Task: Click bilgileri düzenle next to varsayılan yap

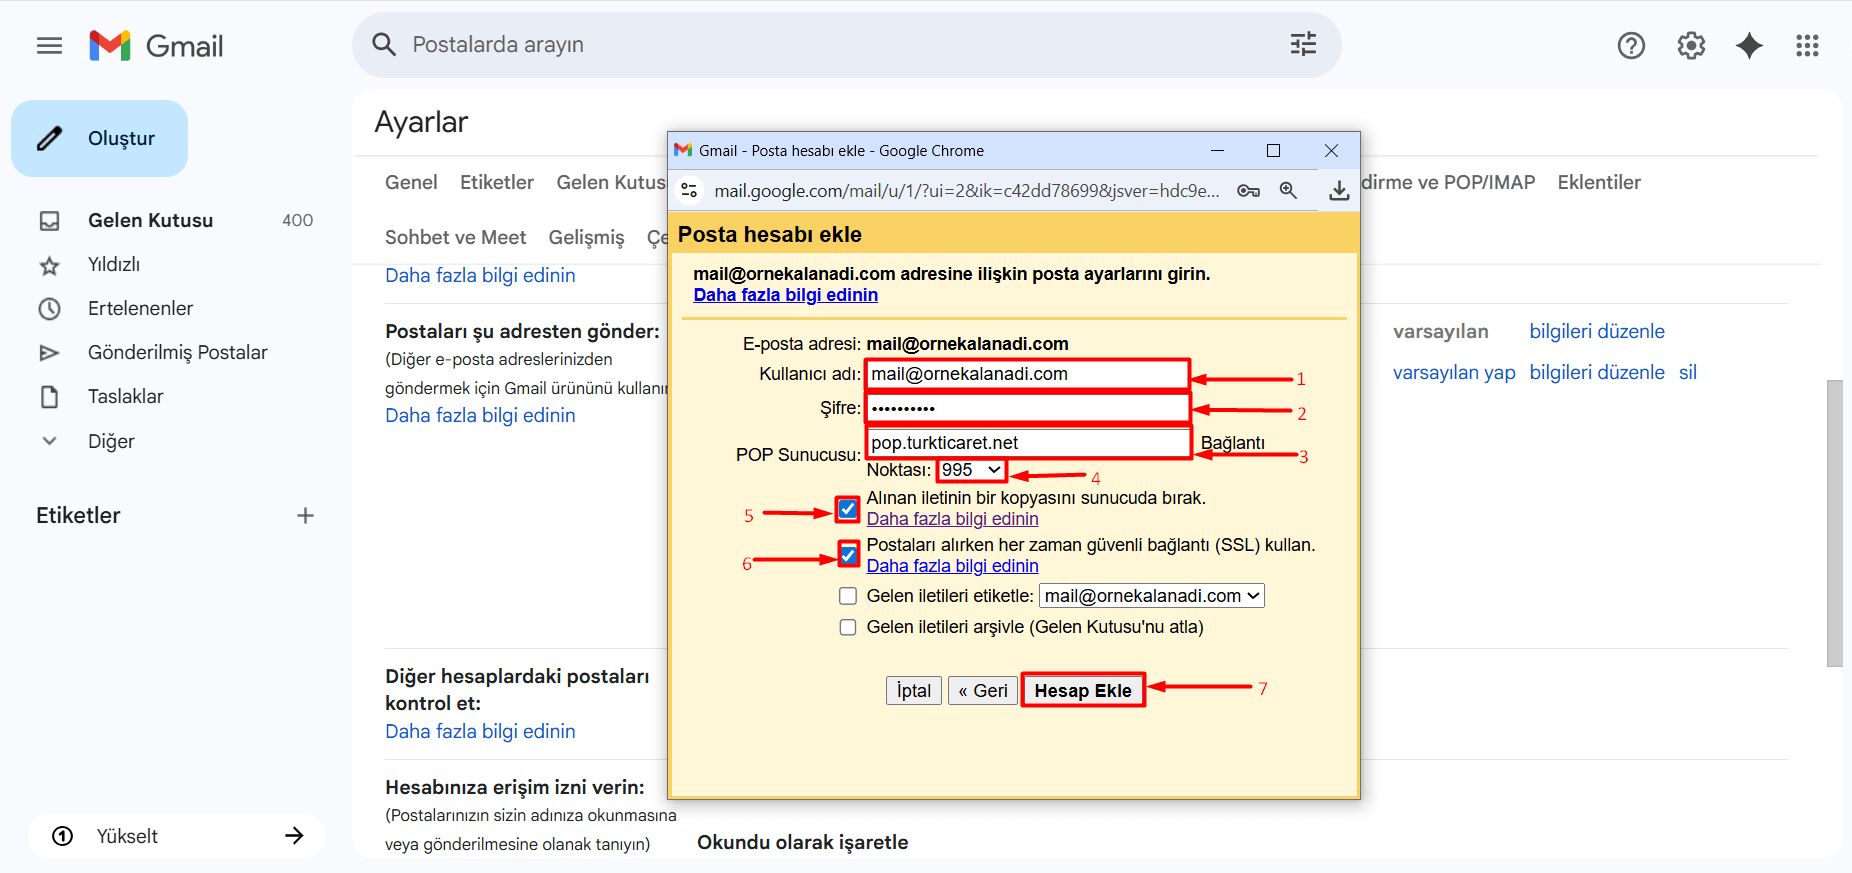Action: [x=1597, y=373]
